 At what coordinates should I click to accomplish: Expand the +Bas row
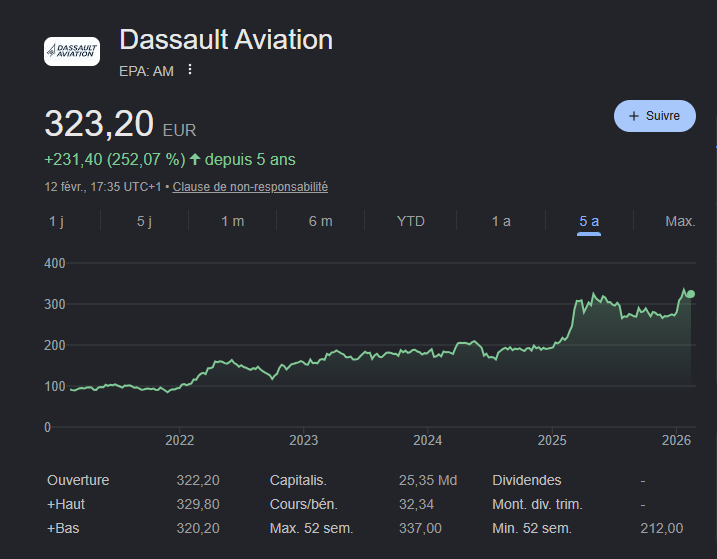[x=65, y=528]
